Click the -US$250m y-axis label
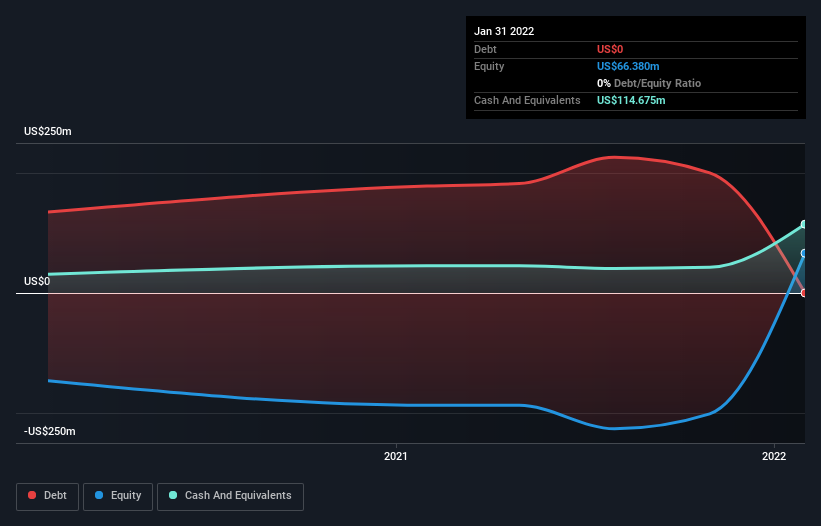Screen dimensions: 821x526 [x=50, y=431]
